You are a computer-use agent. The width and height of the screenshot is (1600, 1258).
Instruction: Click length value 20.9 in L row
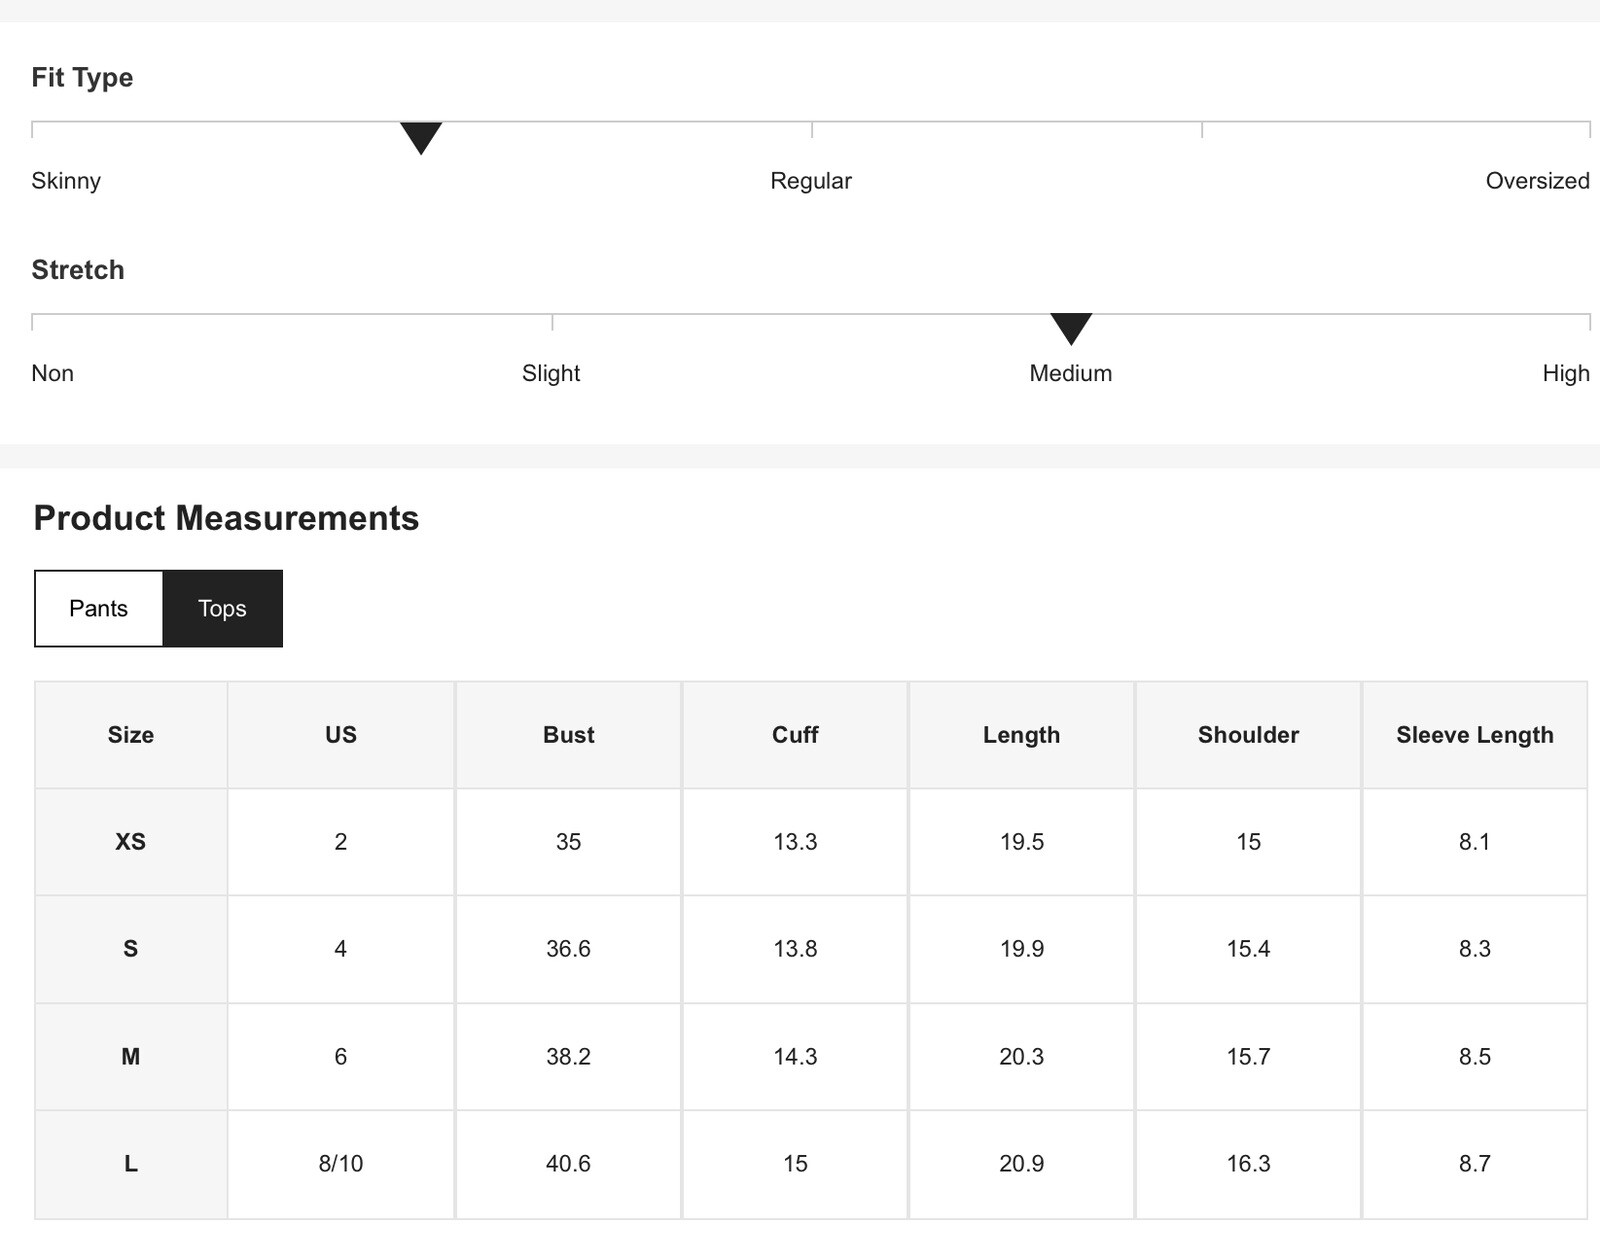coord(1021,1164)
